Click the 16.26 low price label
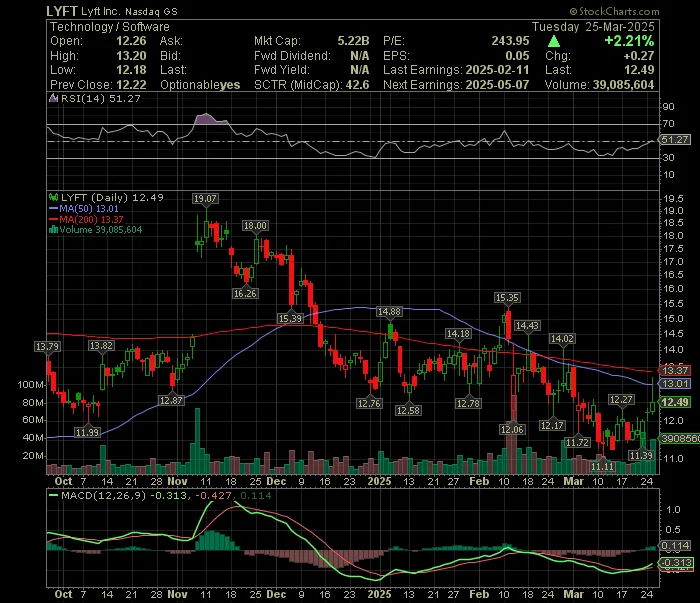Viewport: 700px width, 603px height. tap(245, 294)
